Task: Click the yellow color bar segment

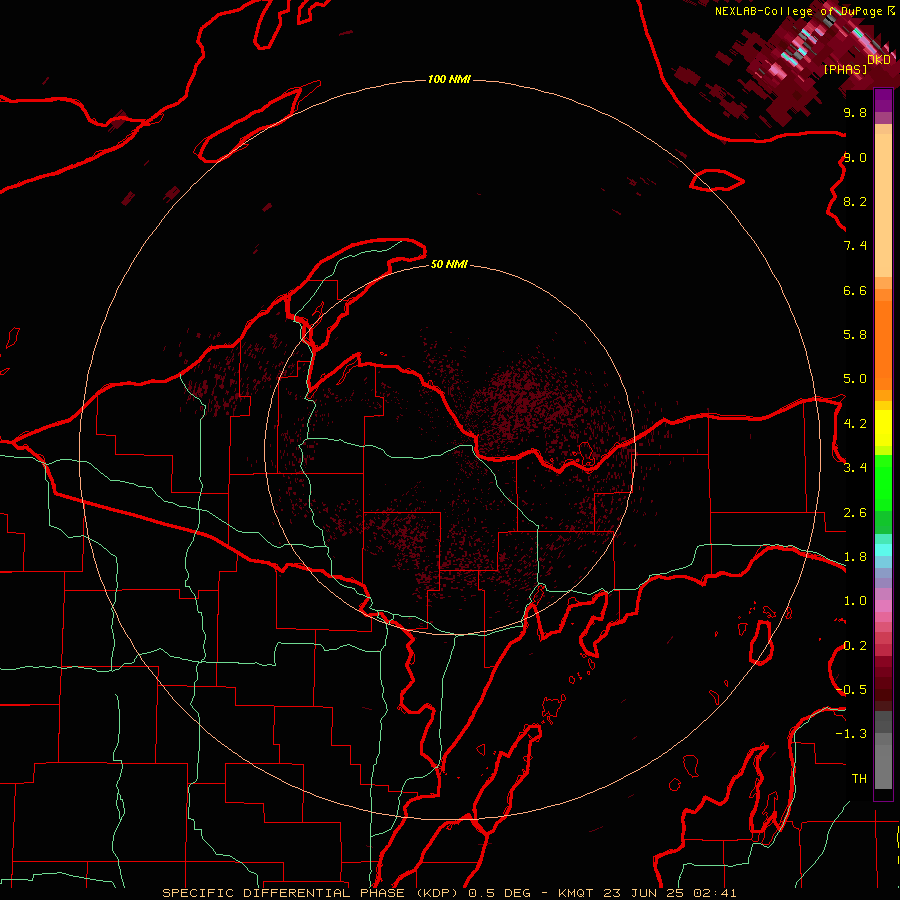Action: click(883, 428)
